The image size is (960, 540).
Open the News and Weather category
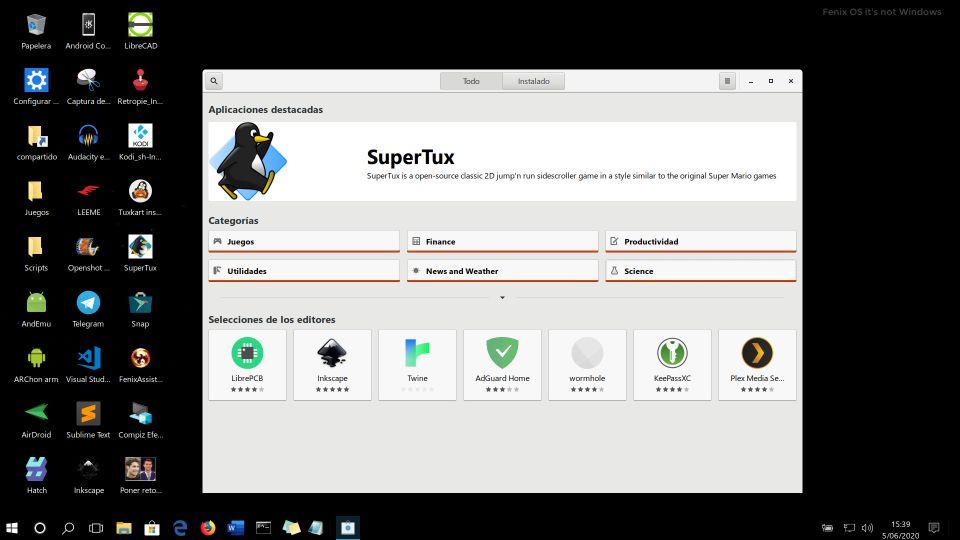(502, 271)
